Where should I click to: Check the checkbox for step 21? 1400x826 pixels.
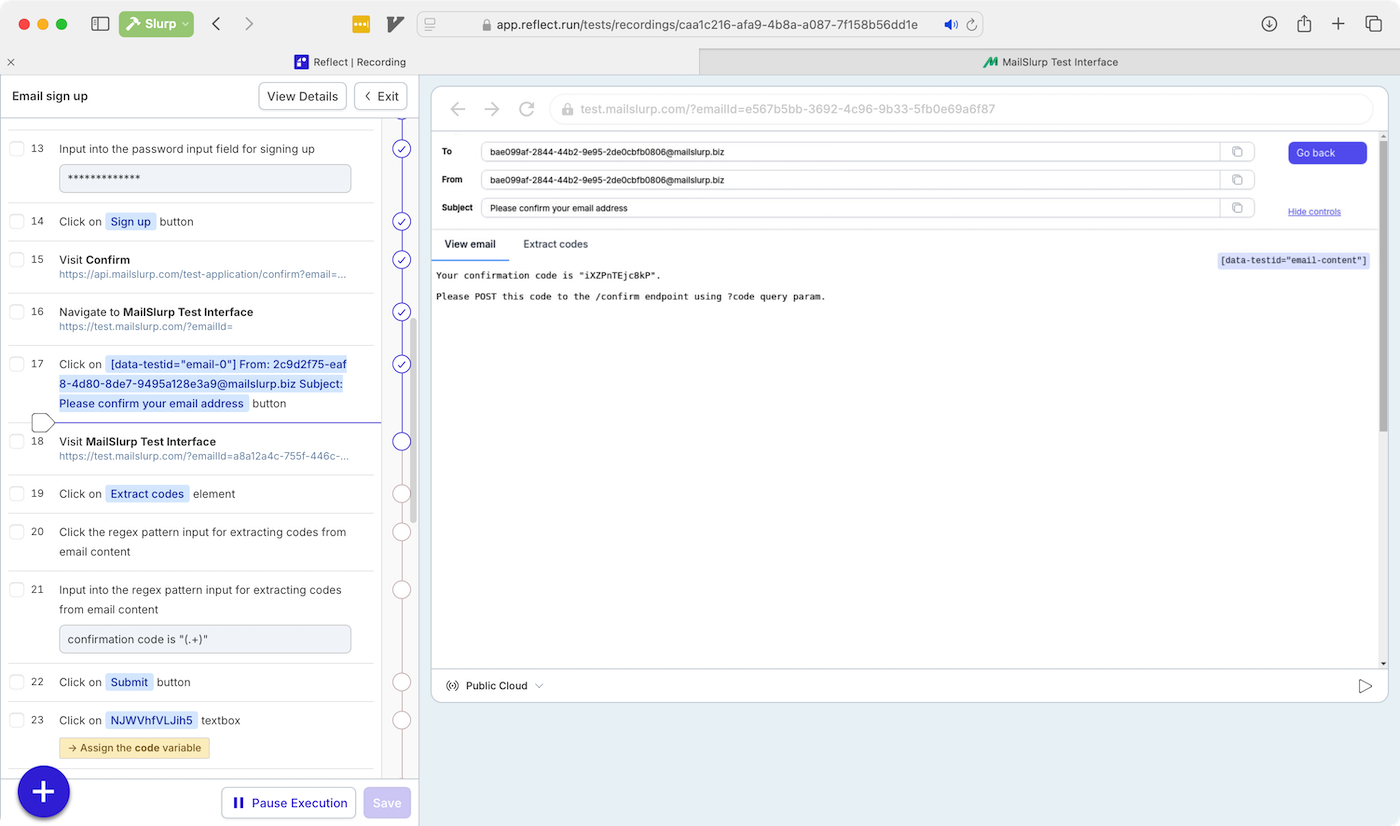coord(17,589)
